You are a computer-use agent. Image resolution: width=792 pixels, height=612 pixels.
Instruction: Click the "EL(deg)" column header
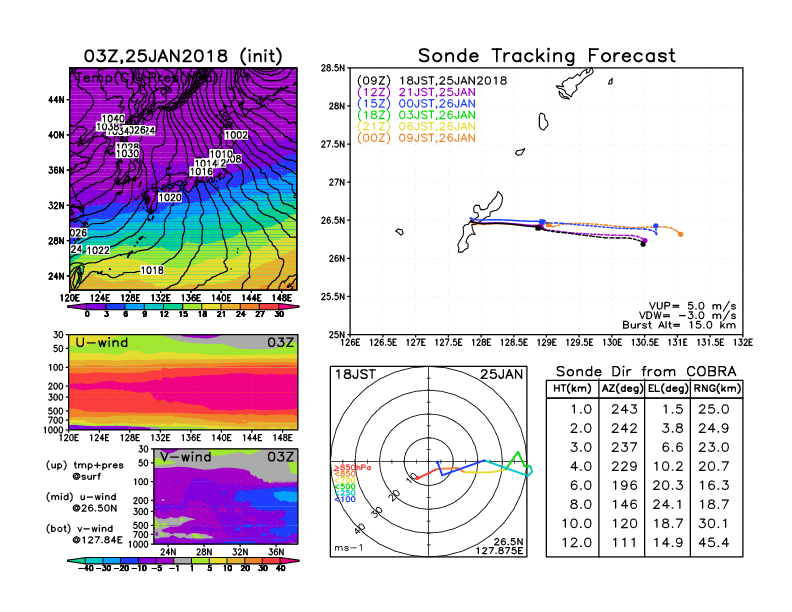(668, 388)
